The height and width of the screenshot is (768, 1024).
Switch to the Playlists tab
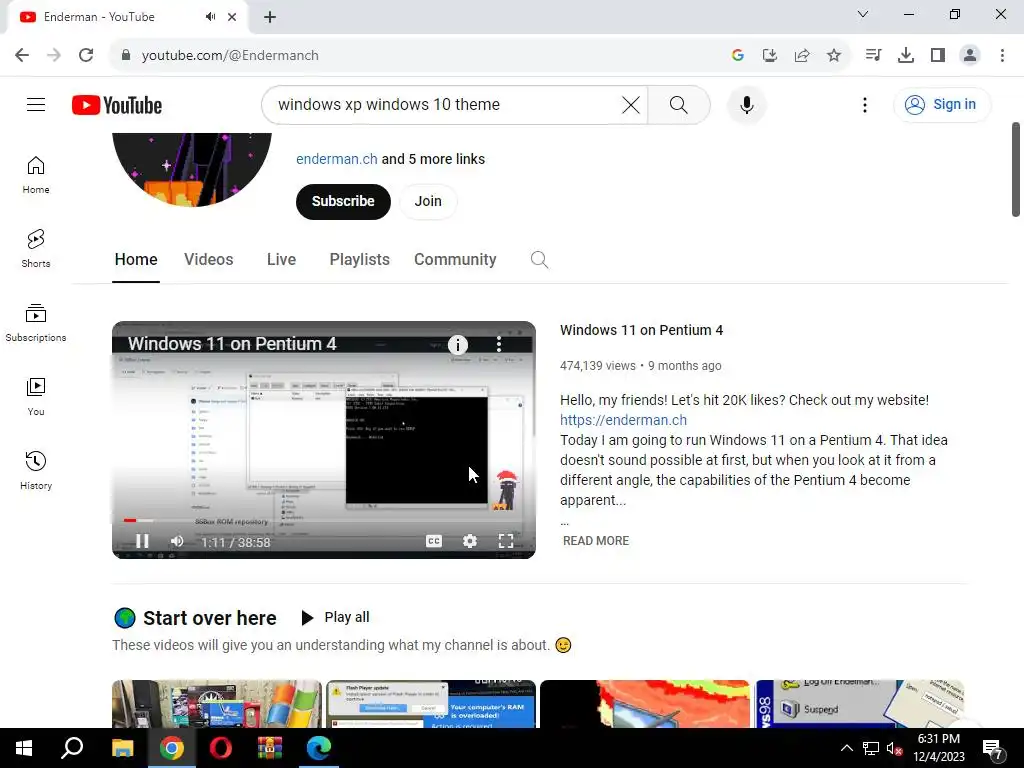359,260
